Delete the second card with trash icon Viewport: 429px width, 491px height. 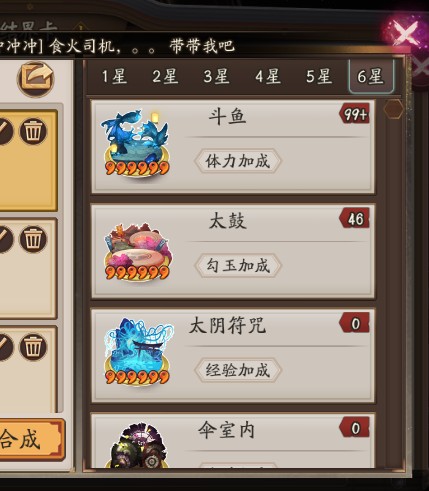pyautogui.click(x=33, y=239)
